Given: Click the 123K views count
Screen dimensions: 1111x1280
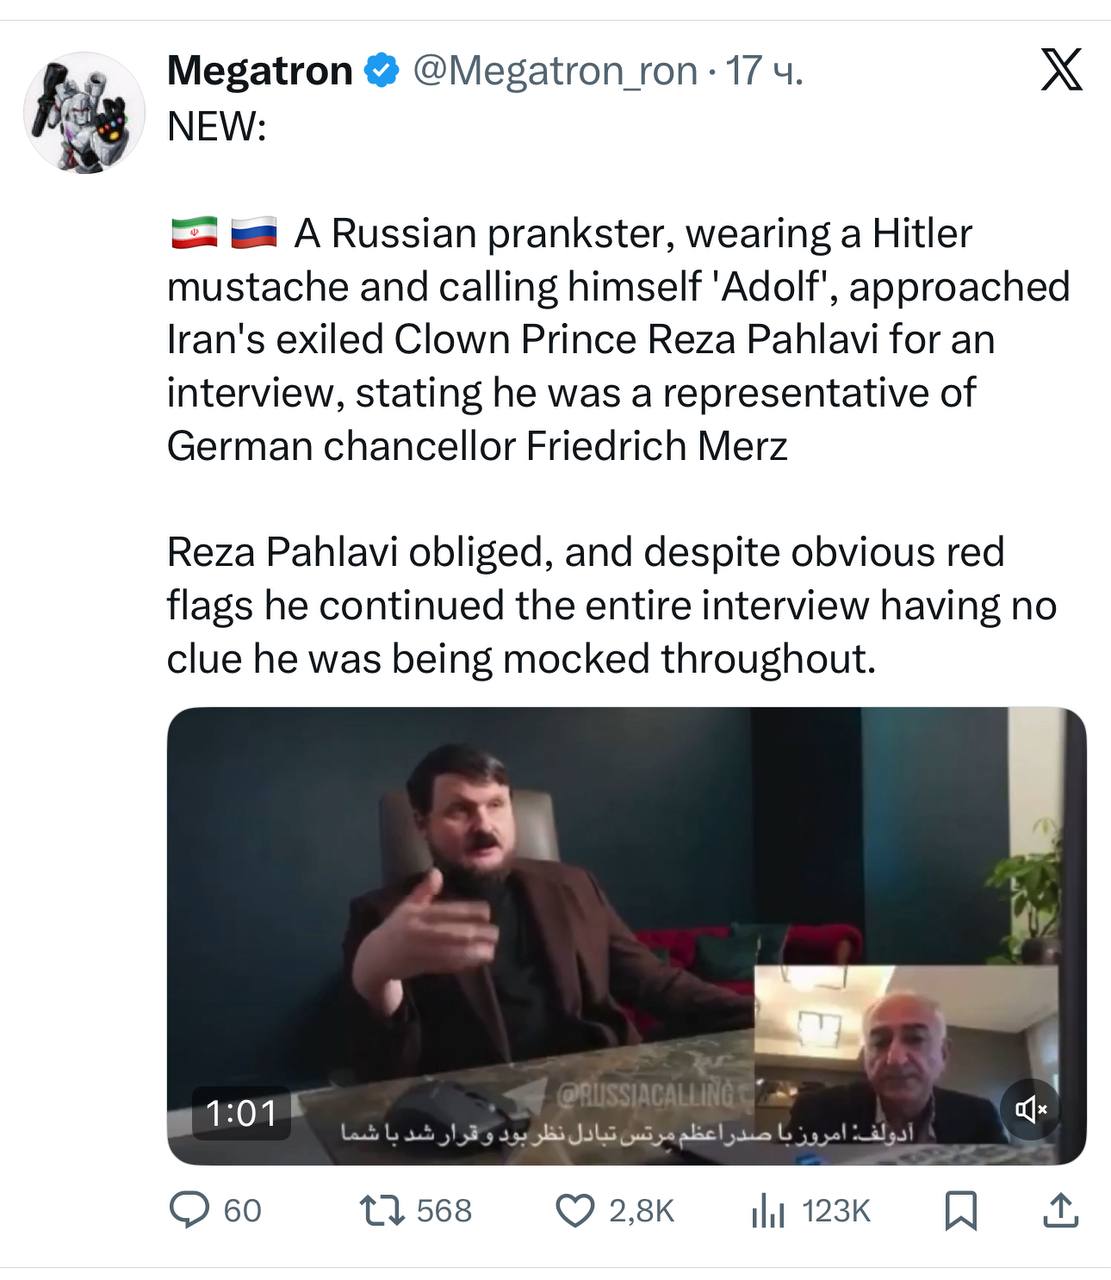Looking at the screenshot, I should pyautogui.click(x=836, y=1211).
